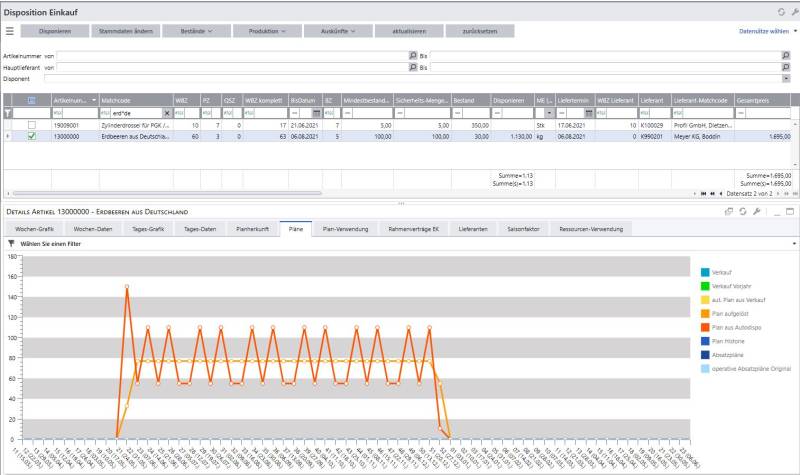Check the checkbox for article 19009001

tap(32, 125)
